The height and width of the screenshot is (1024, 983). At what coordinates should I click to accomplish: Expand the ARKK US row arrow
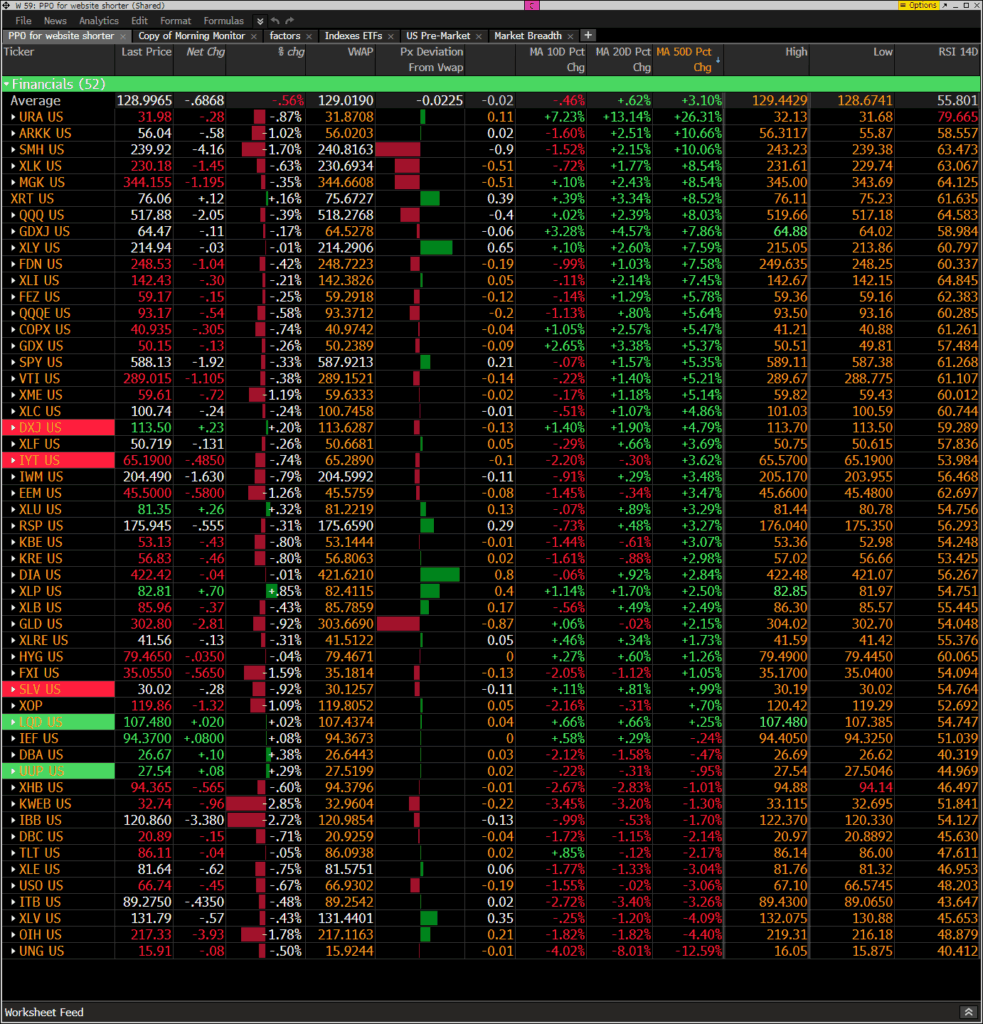point(13,133)
